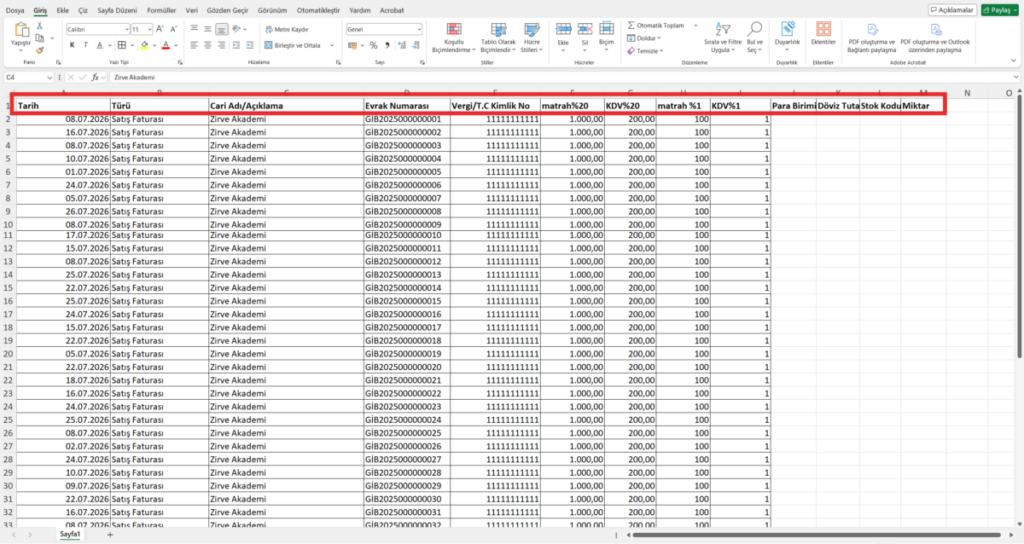Decrease decimal places icon
The height and width of the screenshot is (544, 1024).
(416, 46)
